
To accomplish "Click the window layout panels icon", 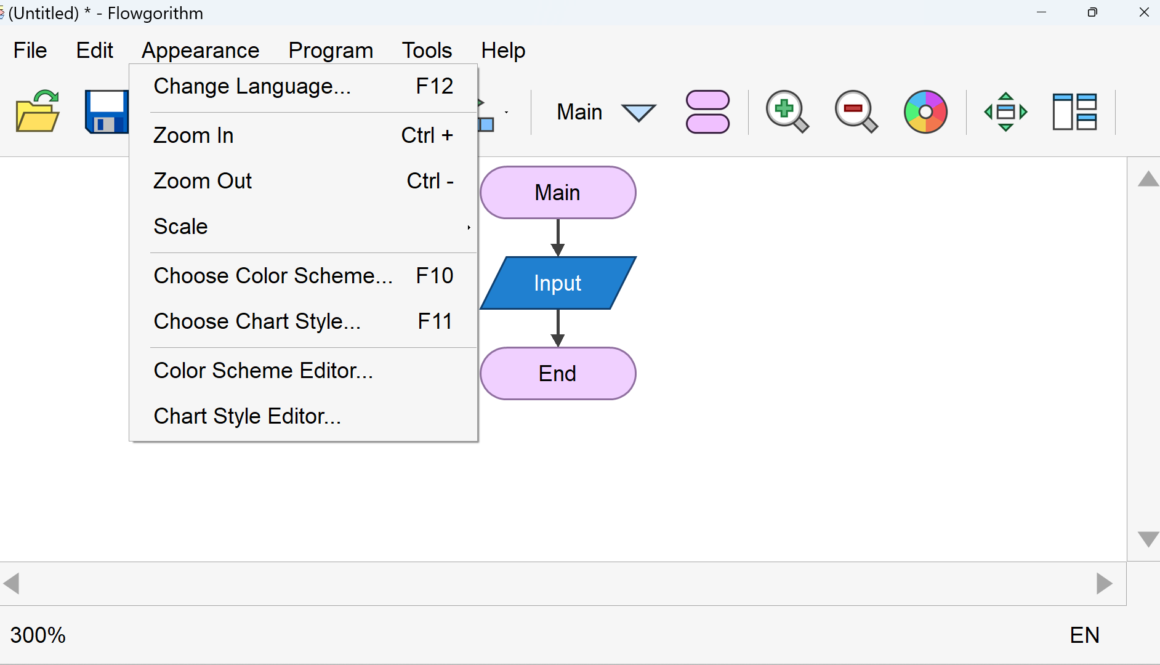I will (1074, 112).
